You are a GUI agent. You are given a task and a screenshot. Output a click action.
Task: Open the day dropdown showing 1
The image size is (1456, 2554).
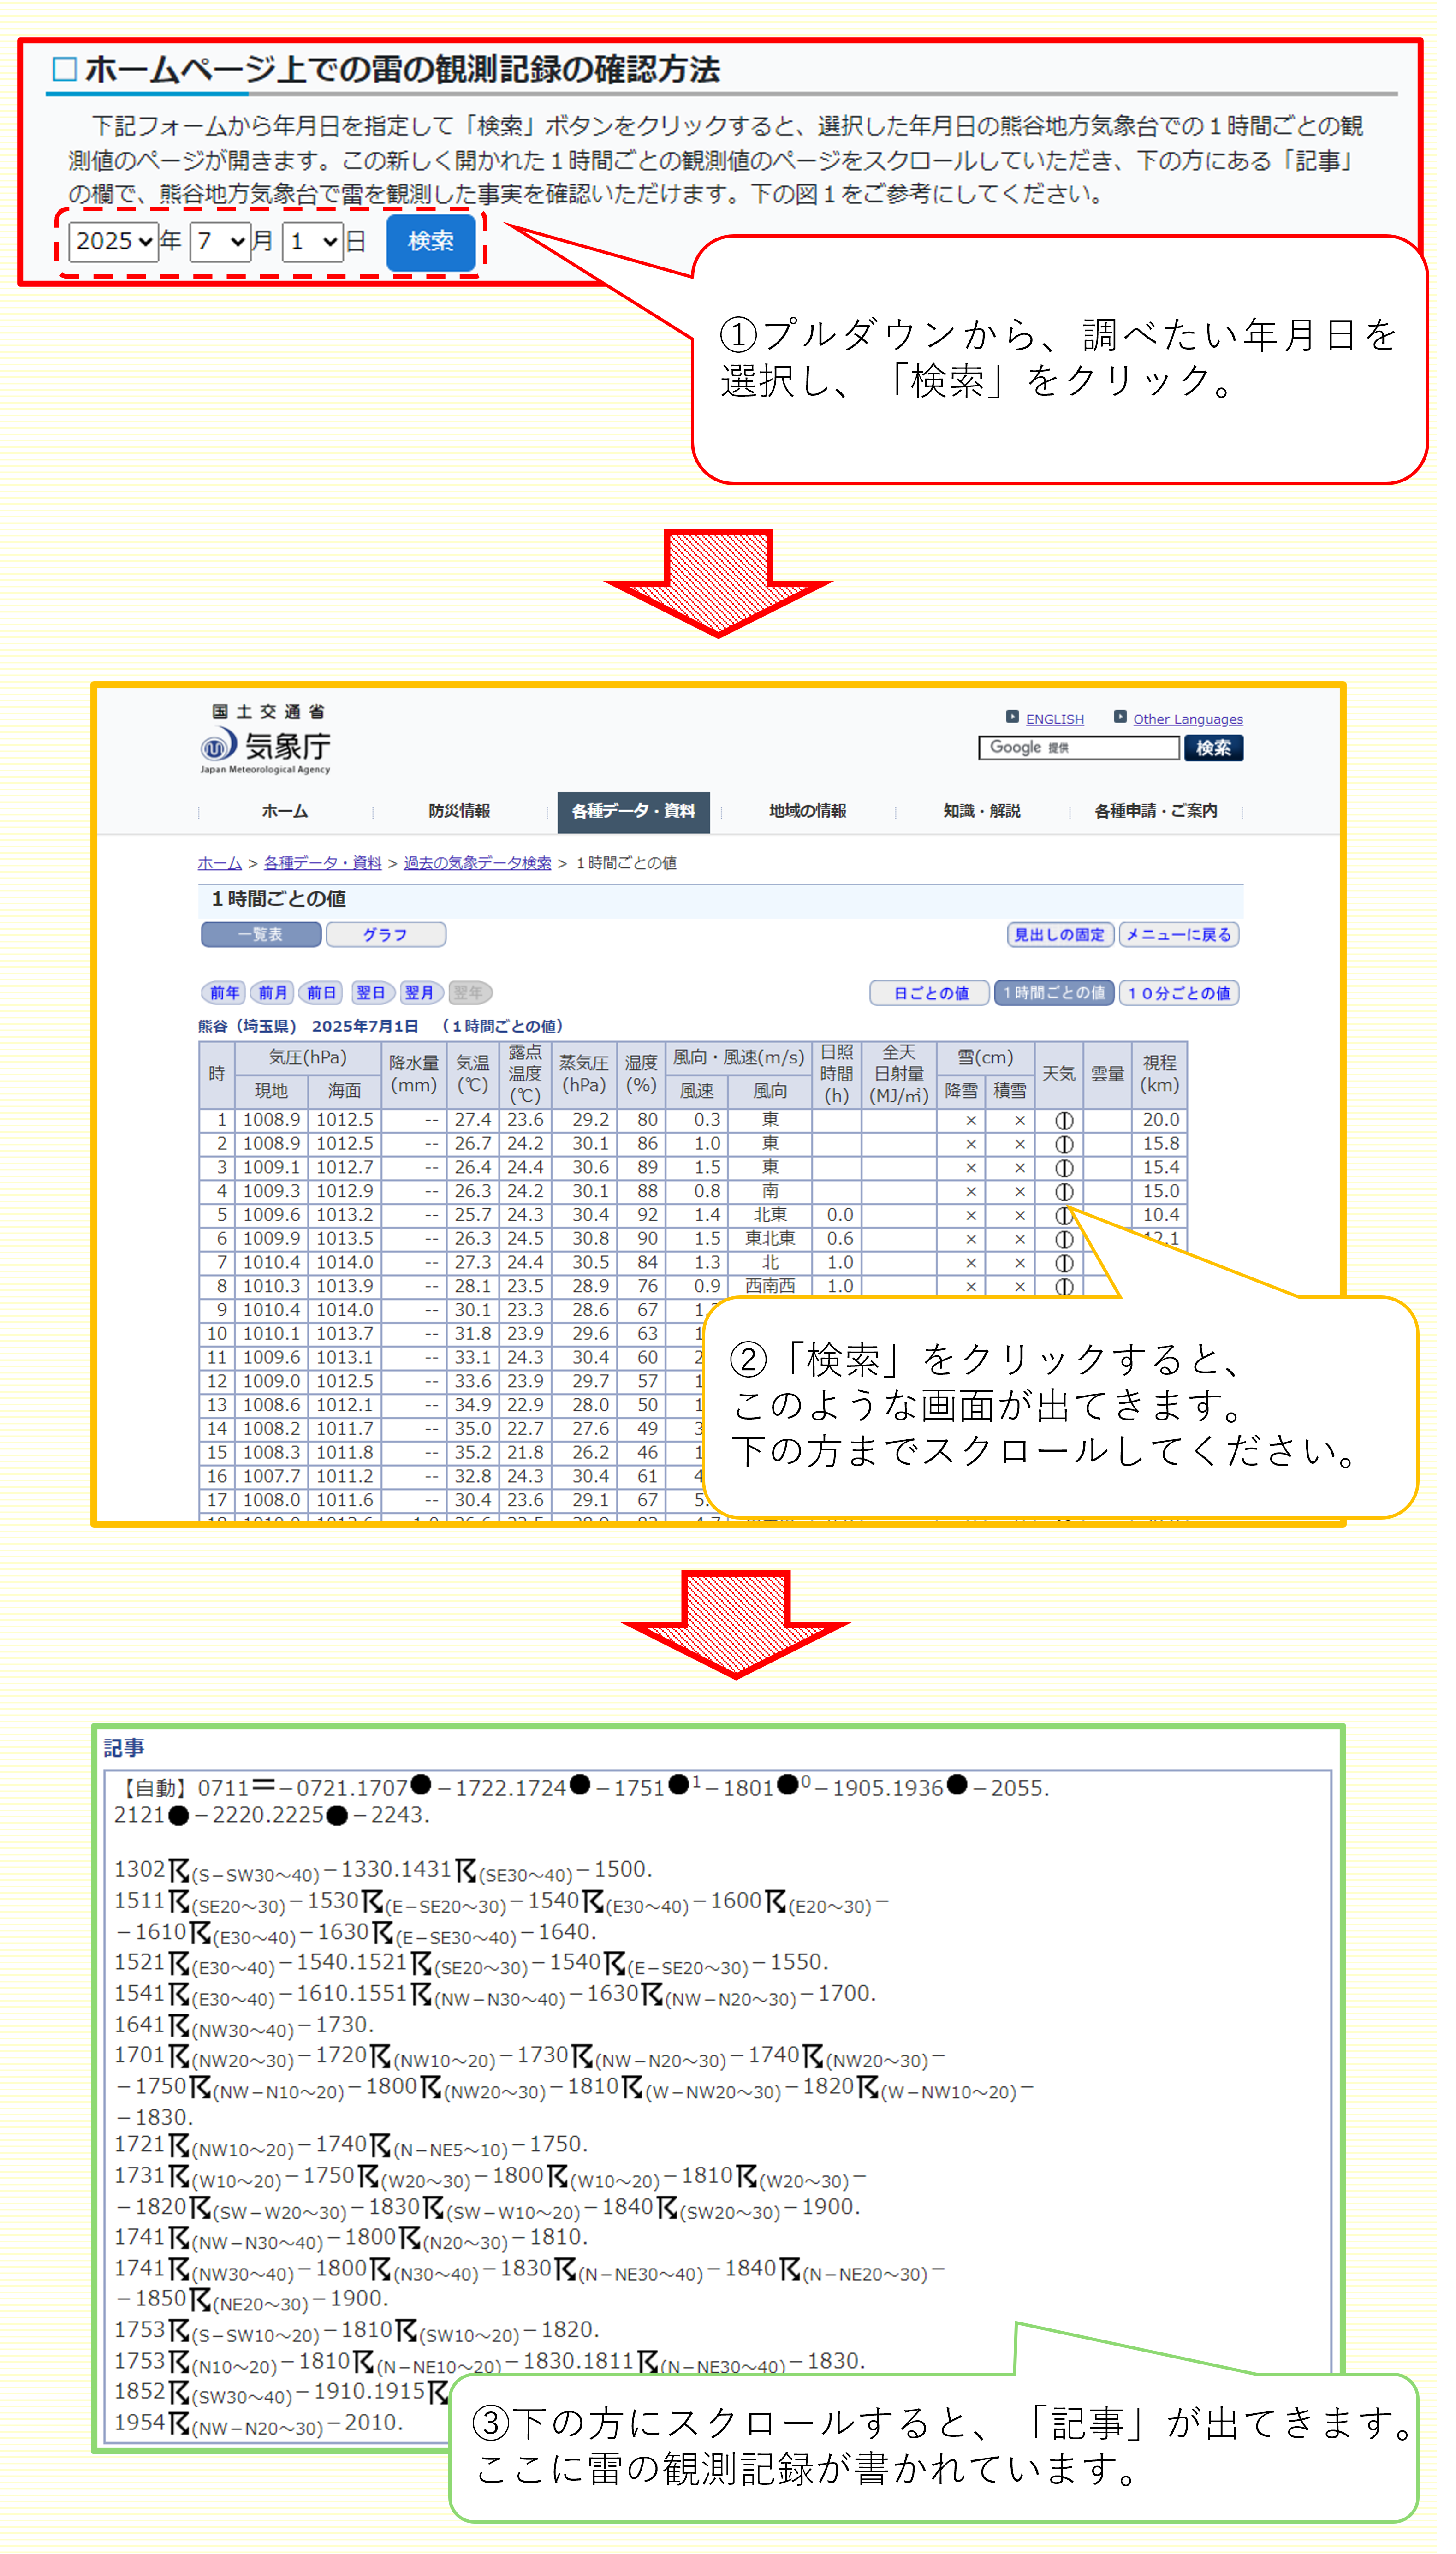(x=313, y=242)
